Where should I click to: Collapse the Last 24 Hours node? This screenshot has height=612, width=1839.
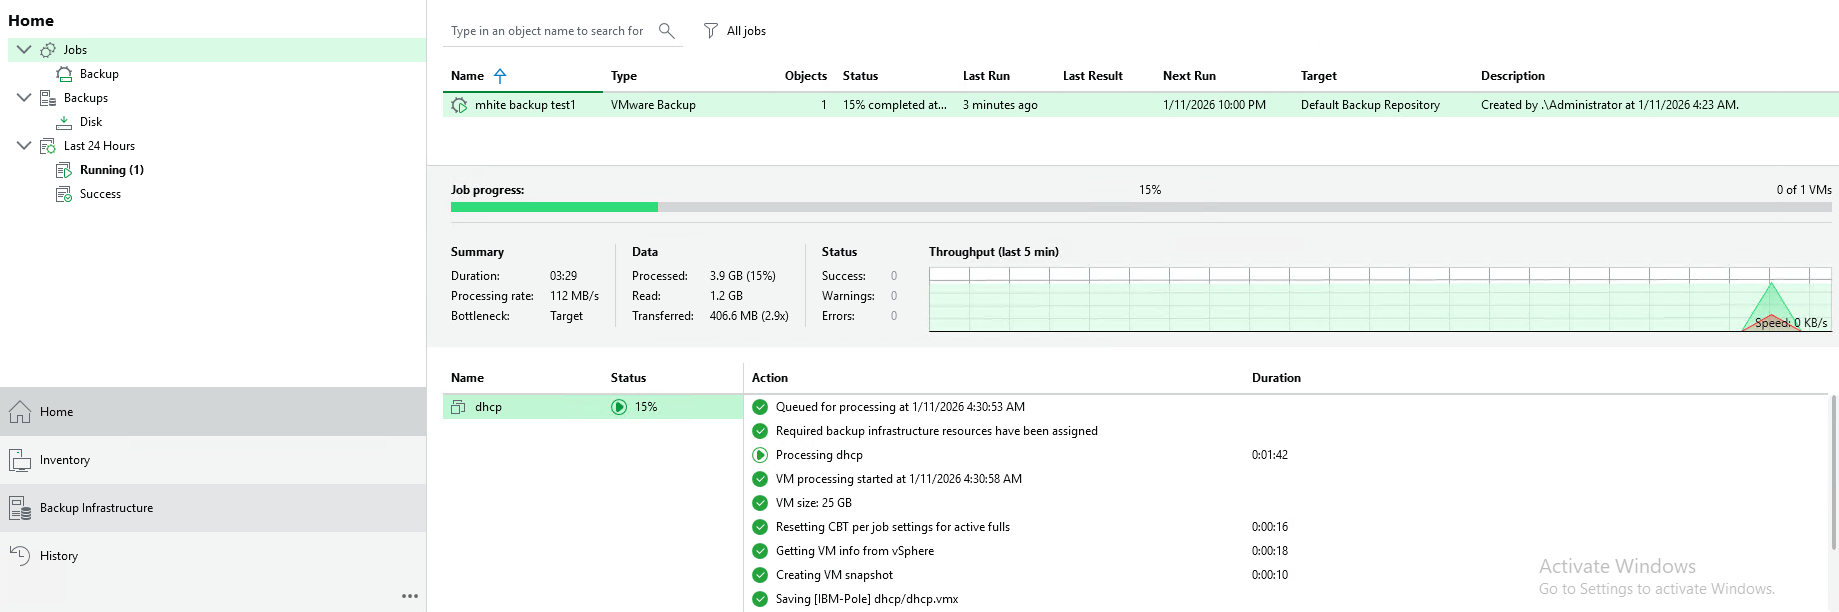pos(24,145)
